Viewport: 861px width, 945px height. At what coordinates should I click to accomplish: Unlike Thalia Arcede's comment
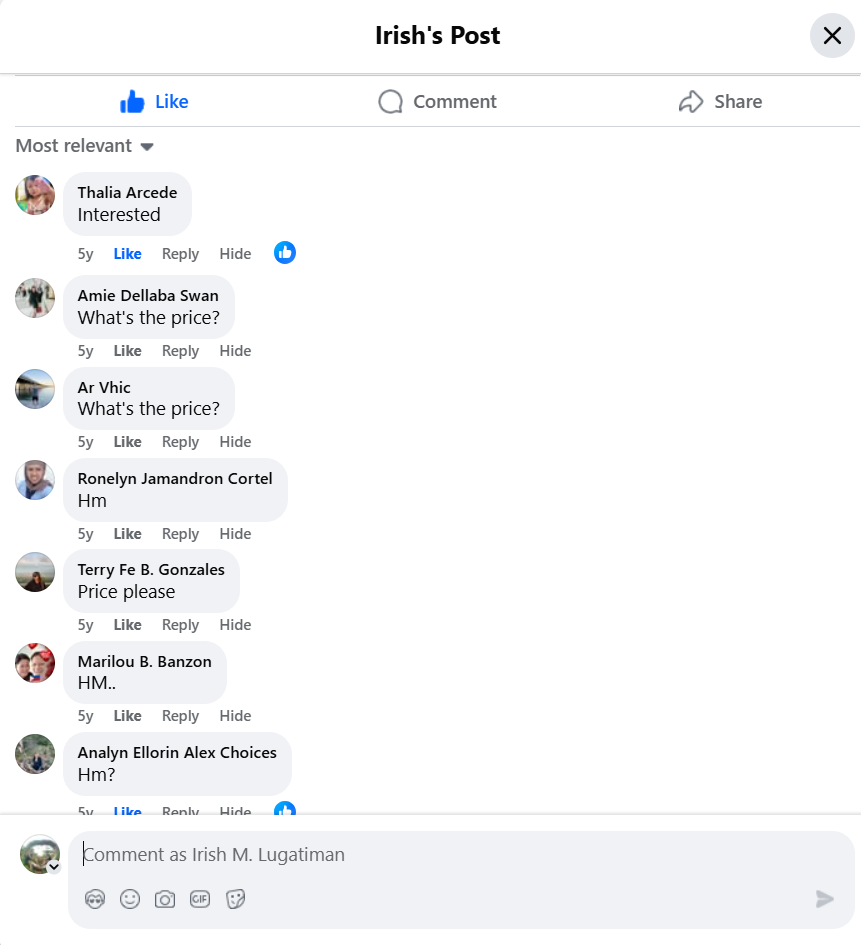click(128, 254)
